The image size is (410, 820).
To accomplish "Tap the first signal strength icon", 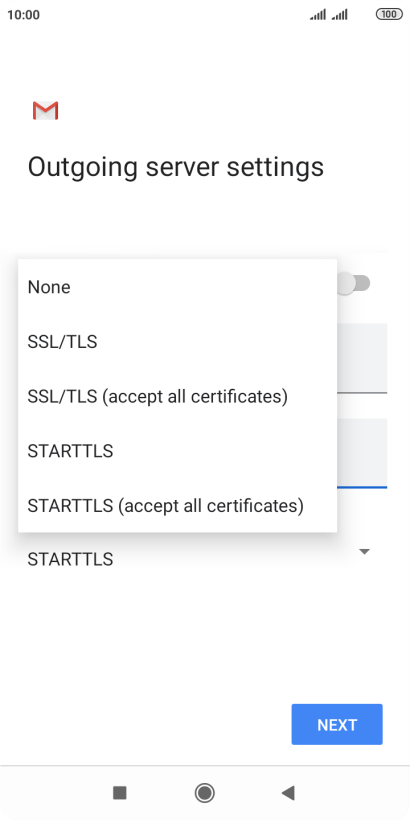I will click(317, 15).
